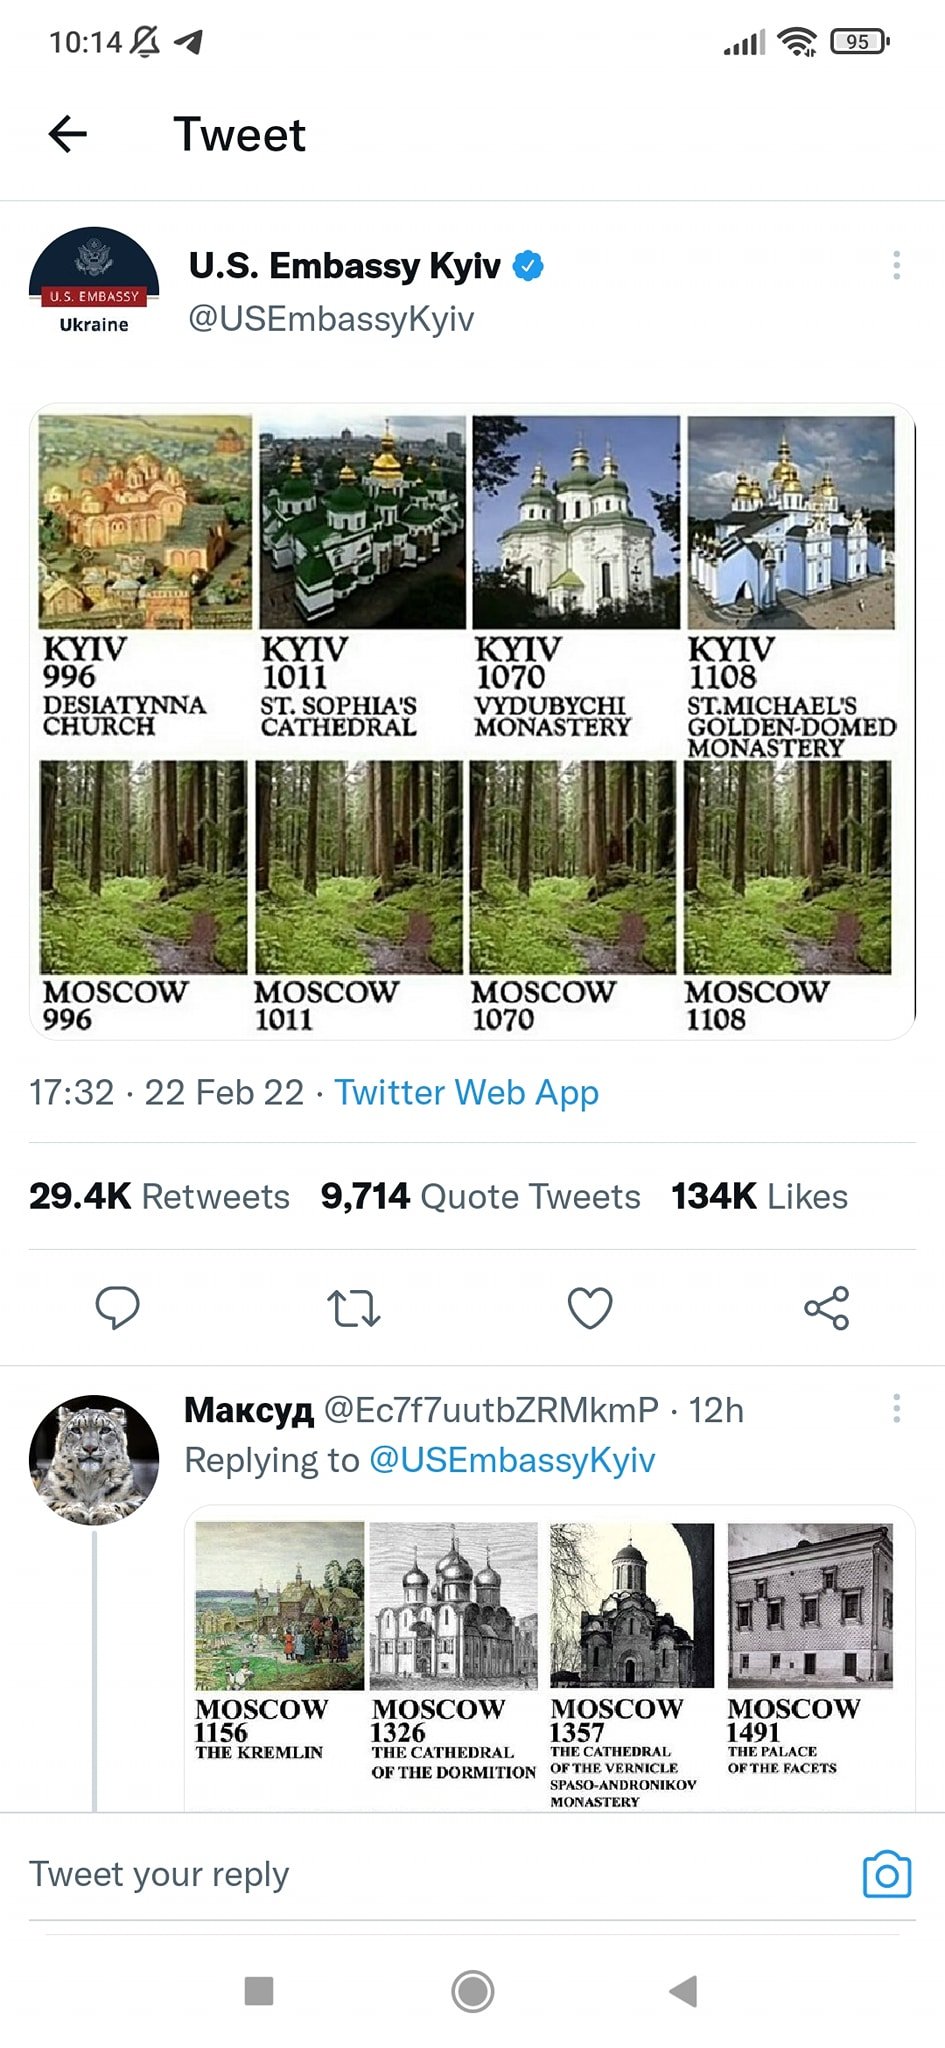The image size is (945, 2048).
Task: Open Максуд's snow leopard avatar
Action: 94,1459
